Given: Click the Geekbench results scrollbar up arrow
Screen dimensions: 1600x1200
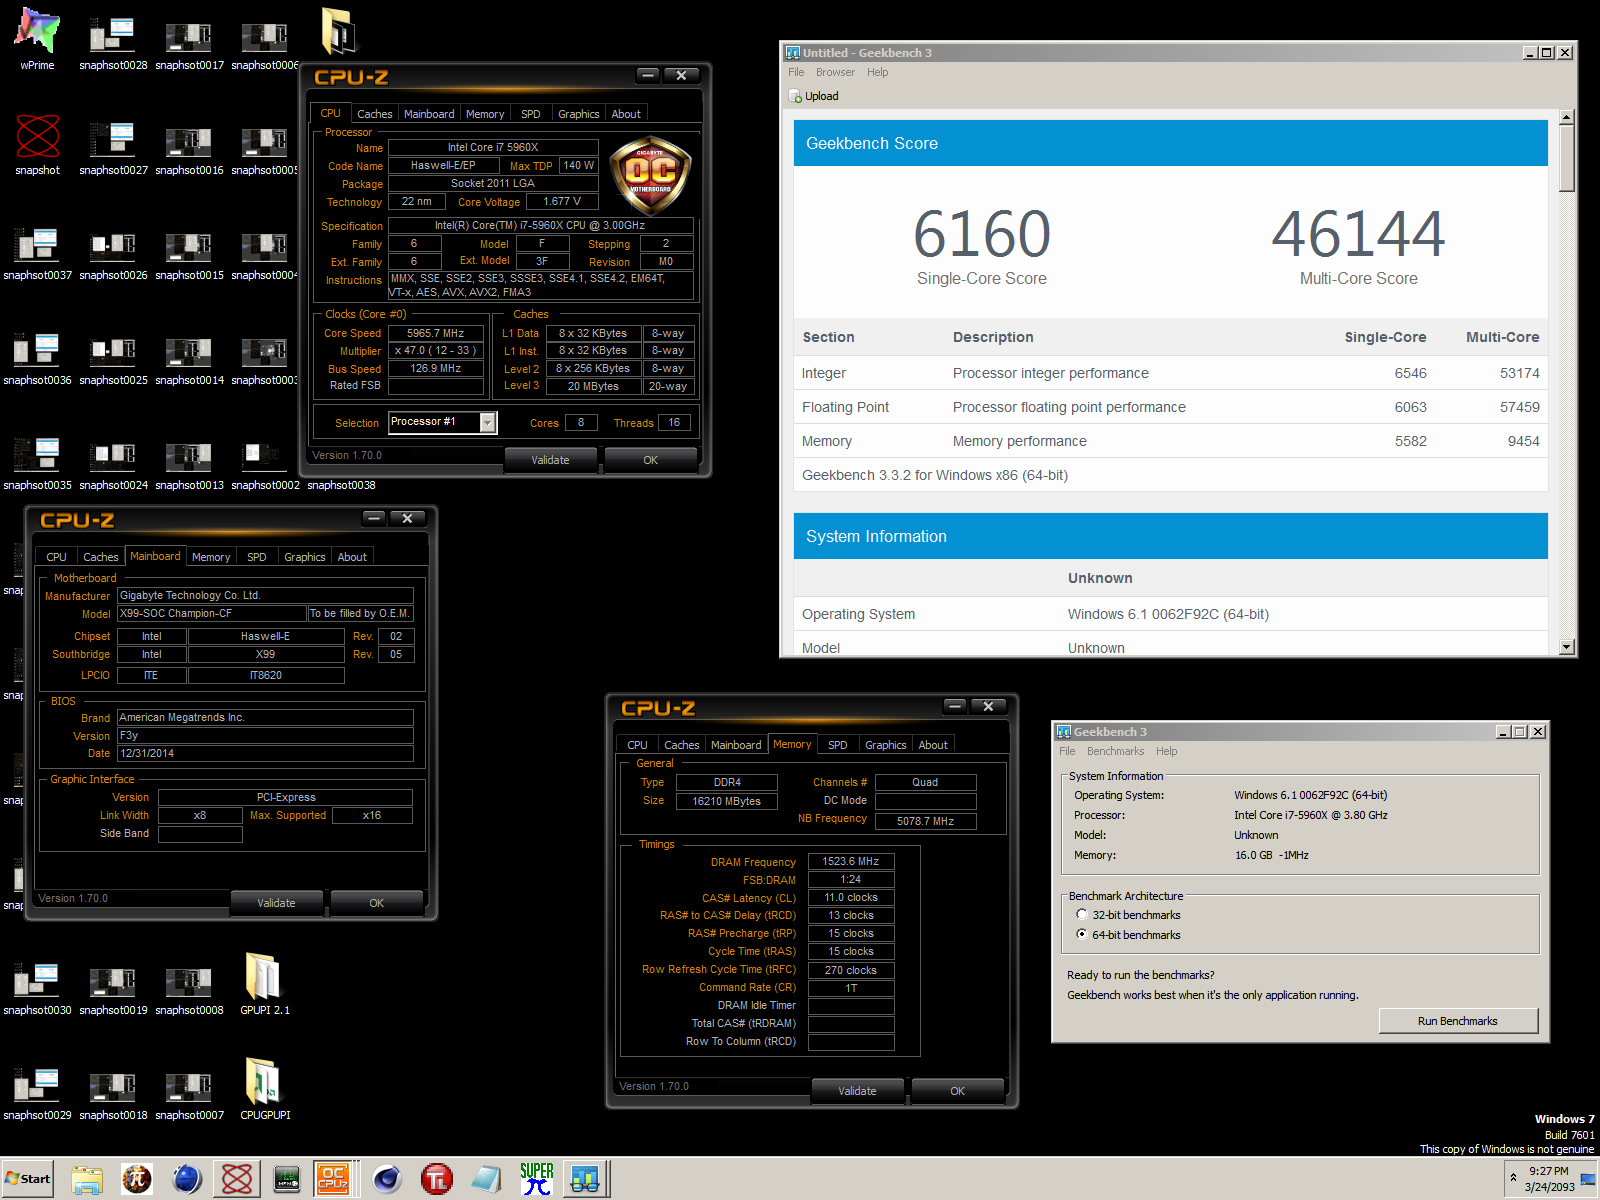Looking at the screenshot, I should click(x=1567, y=117).
